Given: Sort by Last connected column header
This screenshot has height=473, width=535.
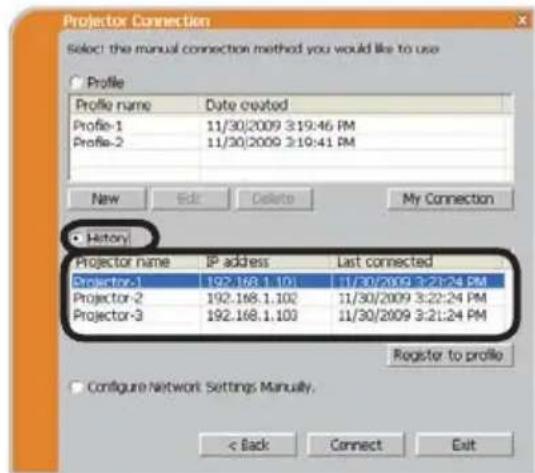Looking at the screenshot, I should [x=417, y=262].
